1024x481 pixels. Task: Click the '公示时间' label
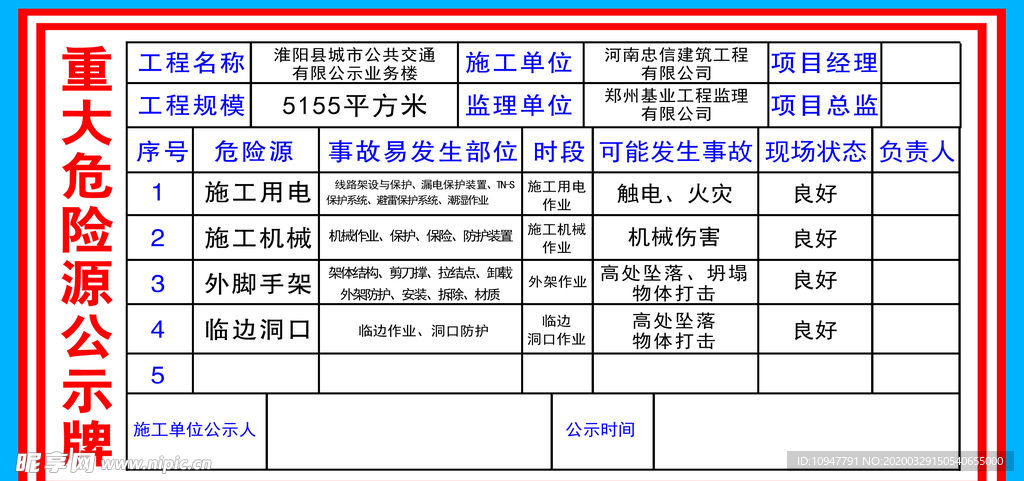600,429
